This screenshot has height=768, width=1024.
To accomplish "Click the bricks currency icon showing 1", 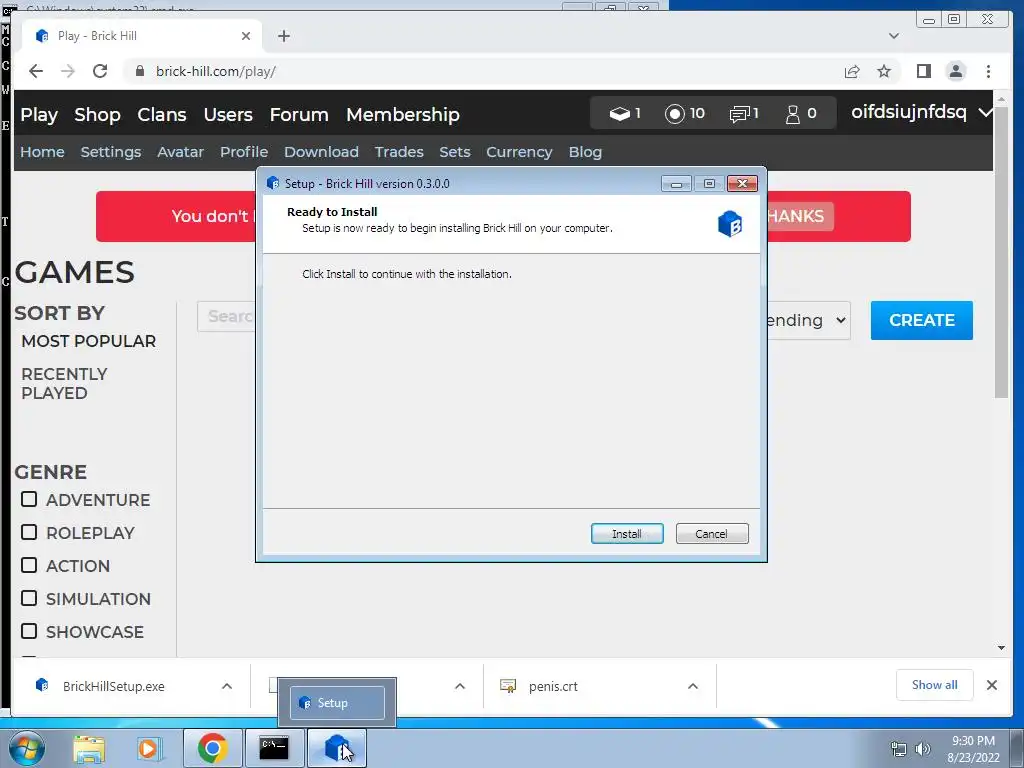I will 619,114.
